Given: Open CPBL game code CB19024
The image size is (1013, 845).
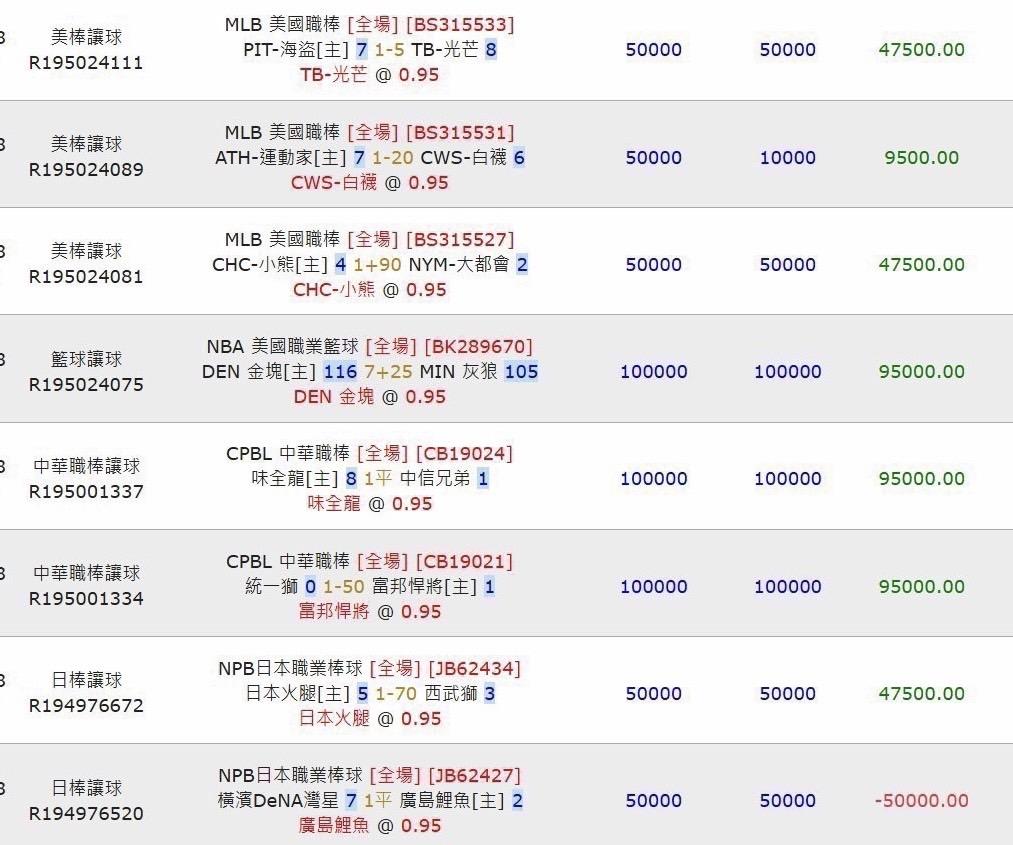Looking at the screenshot, I should click(465, 454).
